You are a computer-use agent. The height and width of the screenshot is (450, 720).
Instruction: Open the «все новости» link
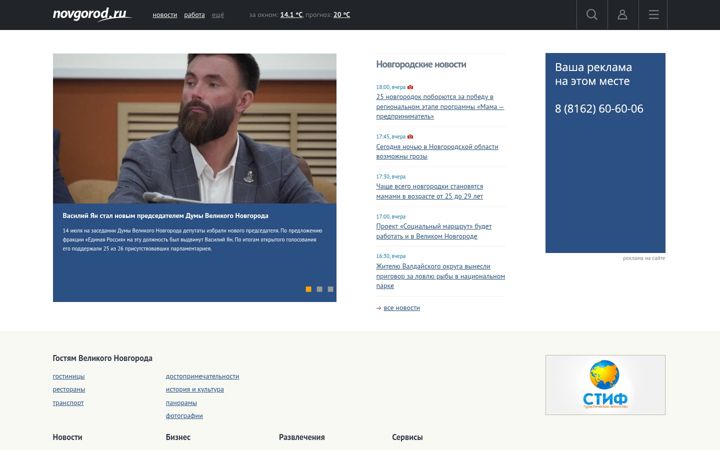click(x=402, y=308)
